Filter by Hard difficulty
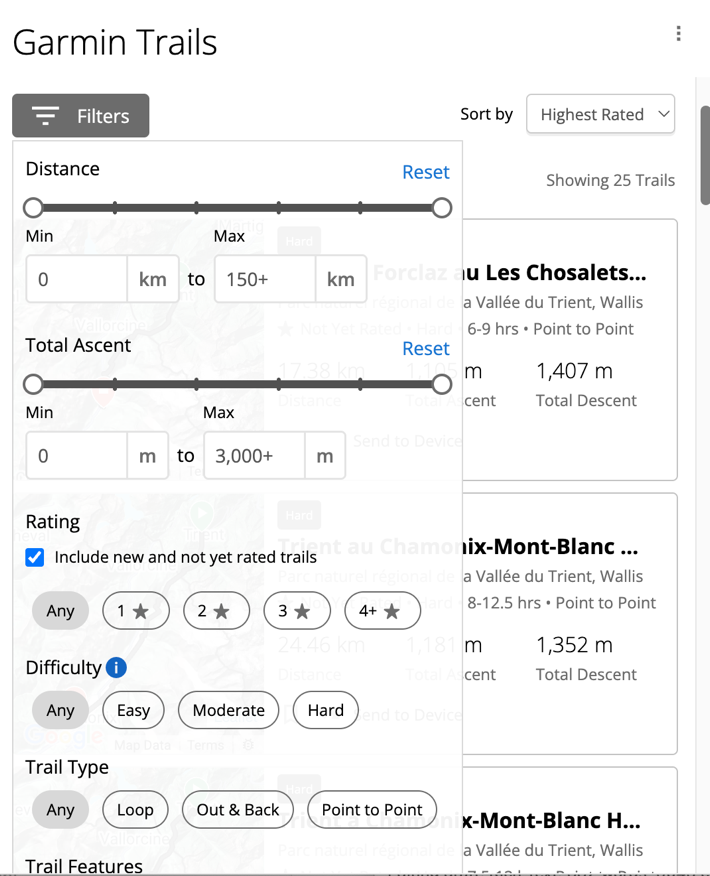 pyautogui.click(x=326, y=710)
